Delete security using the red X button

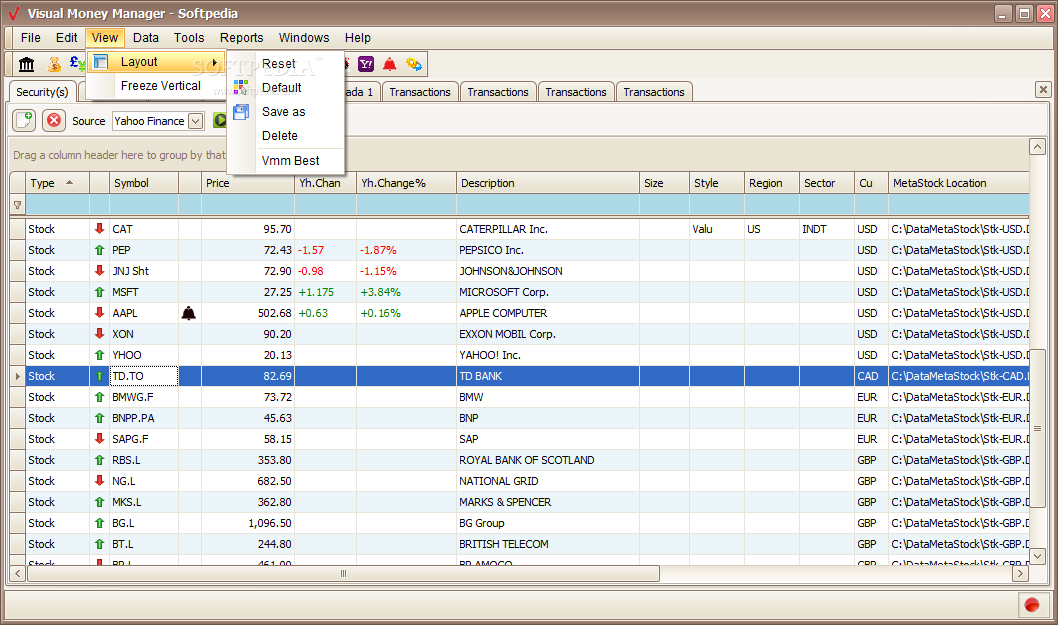click(x=54, y=121)
